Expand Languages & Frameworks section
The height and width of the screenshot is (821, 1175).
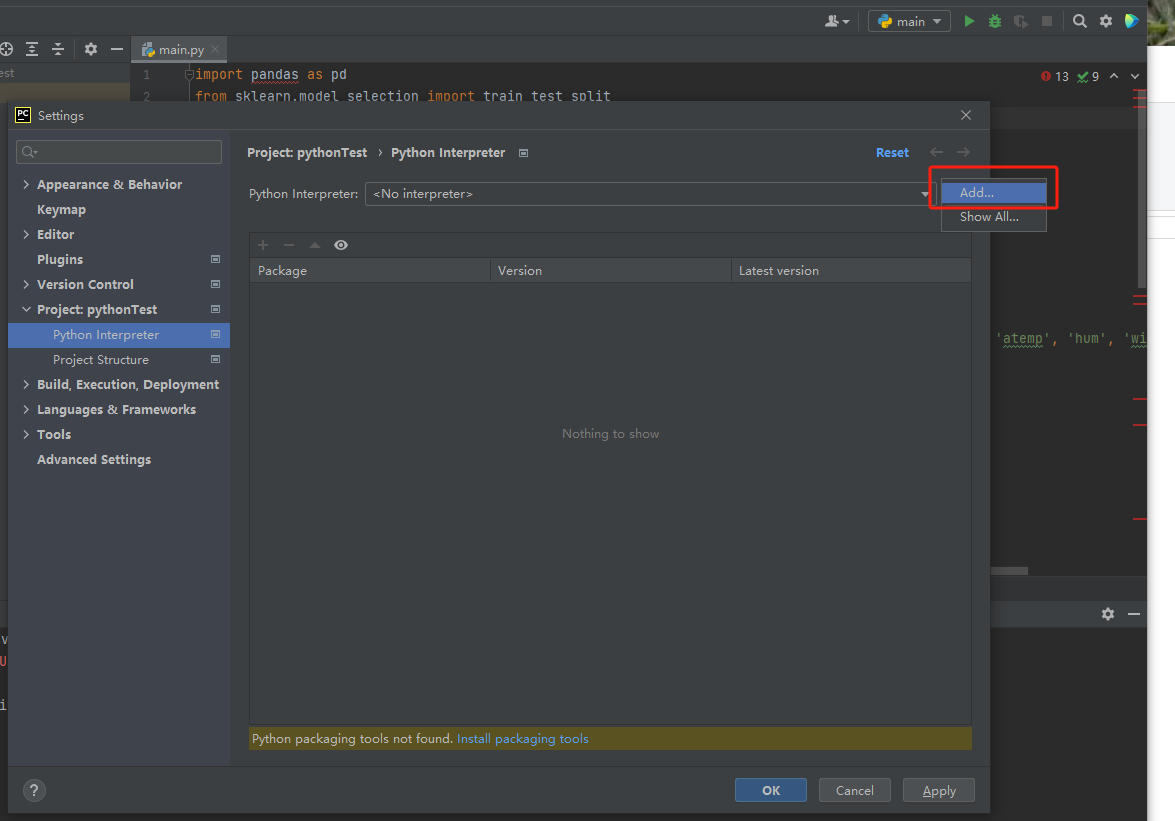(26, 410)
